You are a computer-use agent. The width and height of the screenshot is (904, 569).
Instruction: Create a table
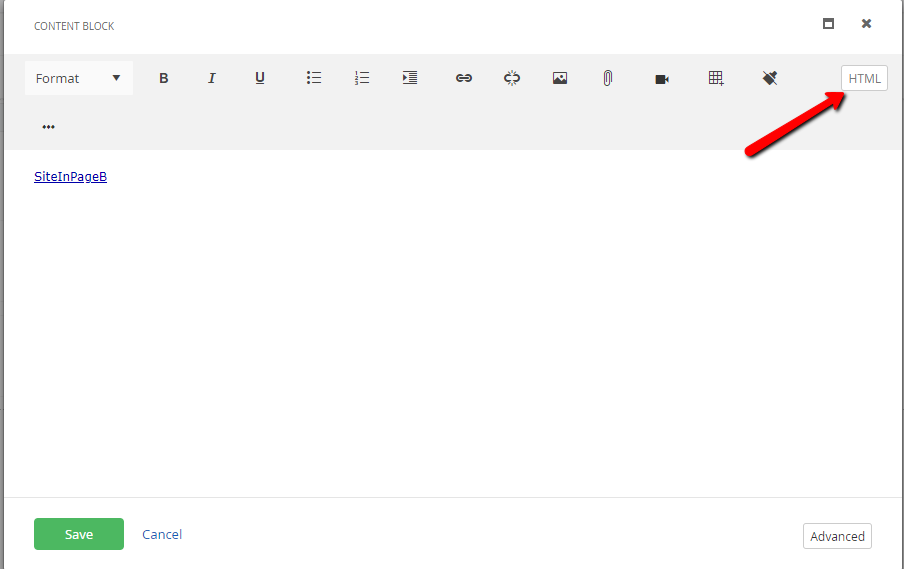[x=716, y=78]
